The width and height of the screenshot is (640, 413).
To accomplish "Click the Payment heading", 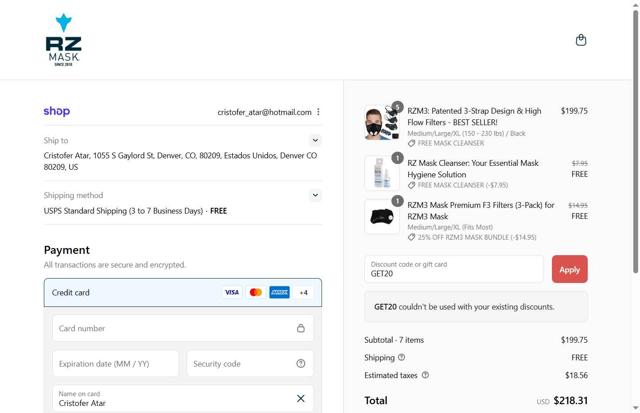I will pos(67,250).
